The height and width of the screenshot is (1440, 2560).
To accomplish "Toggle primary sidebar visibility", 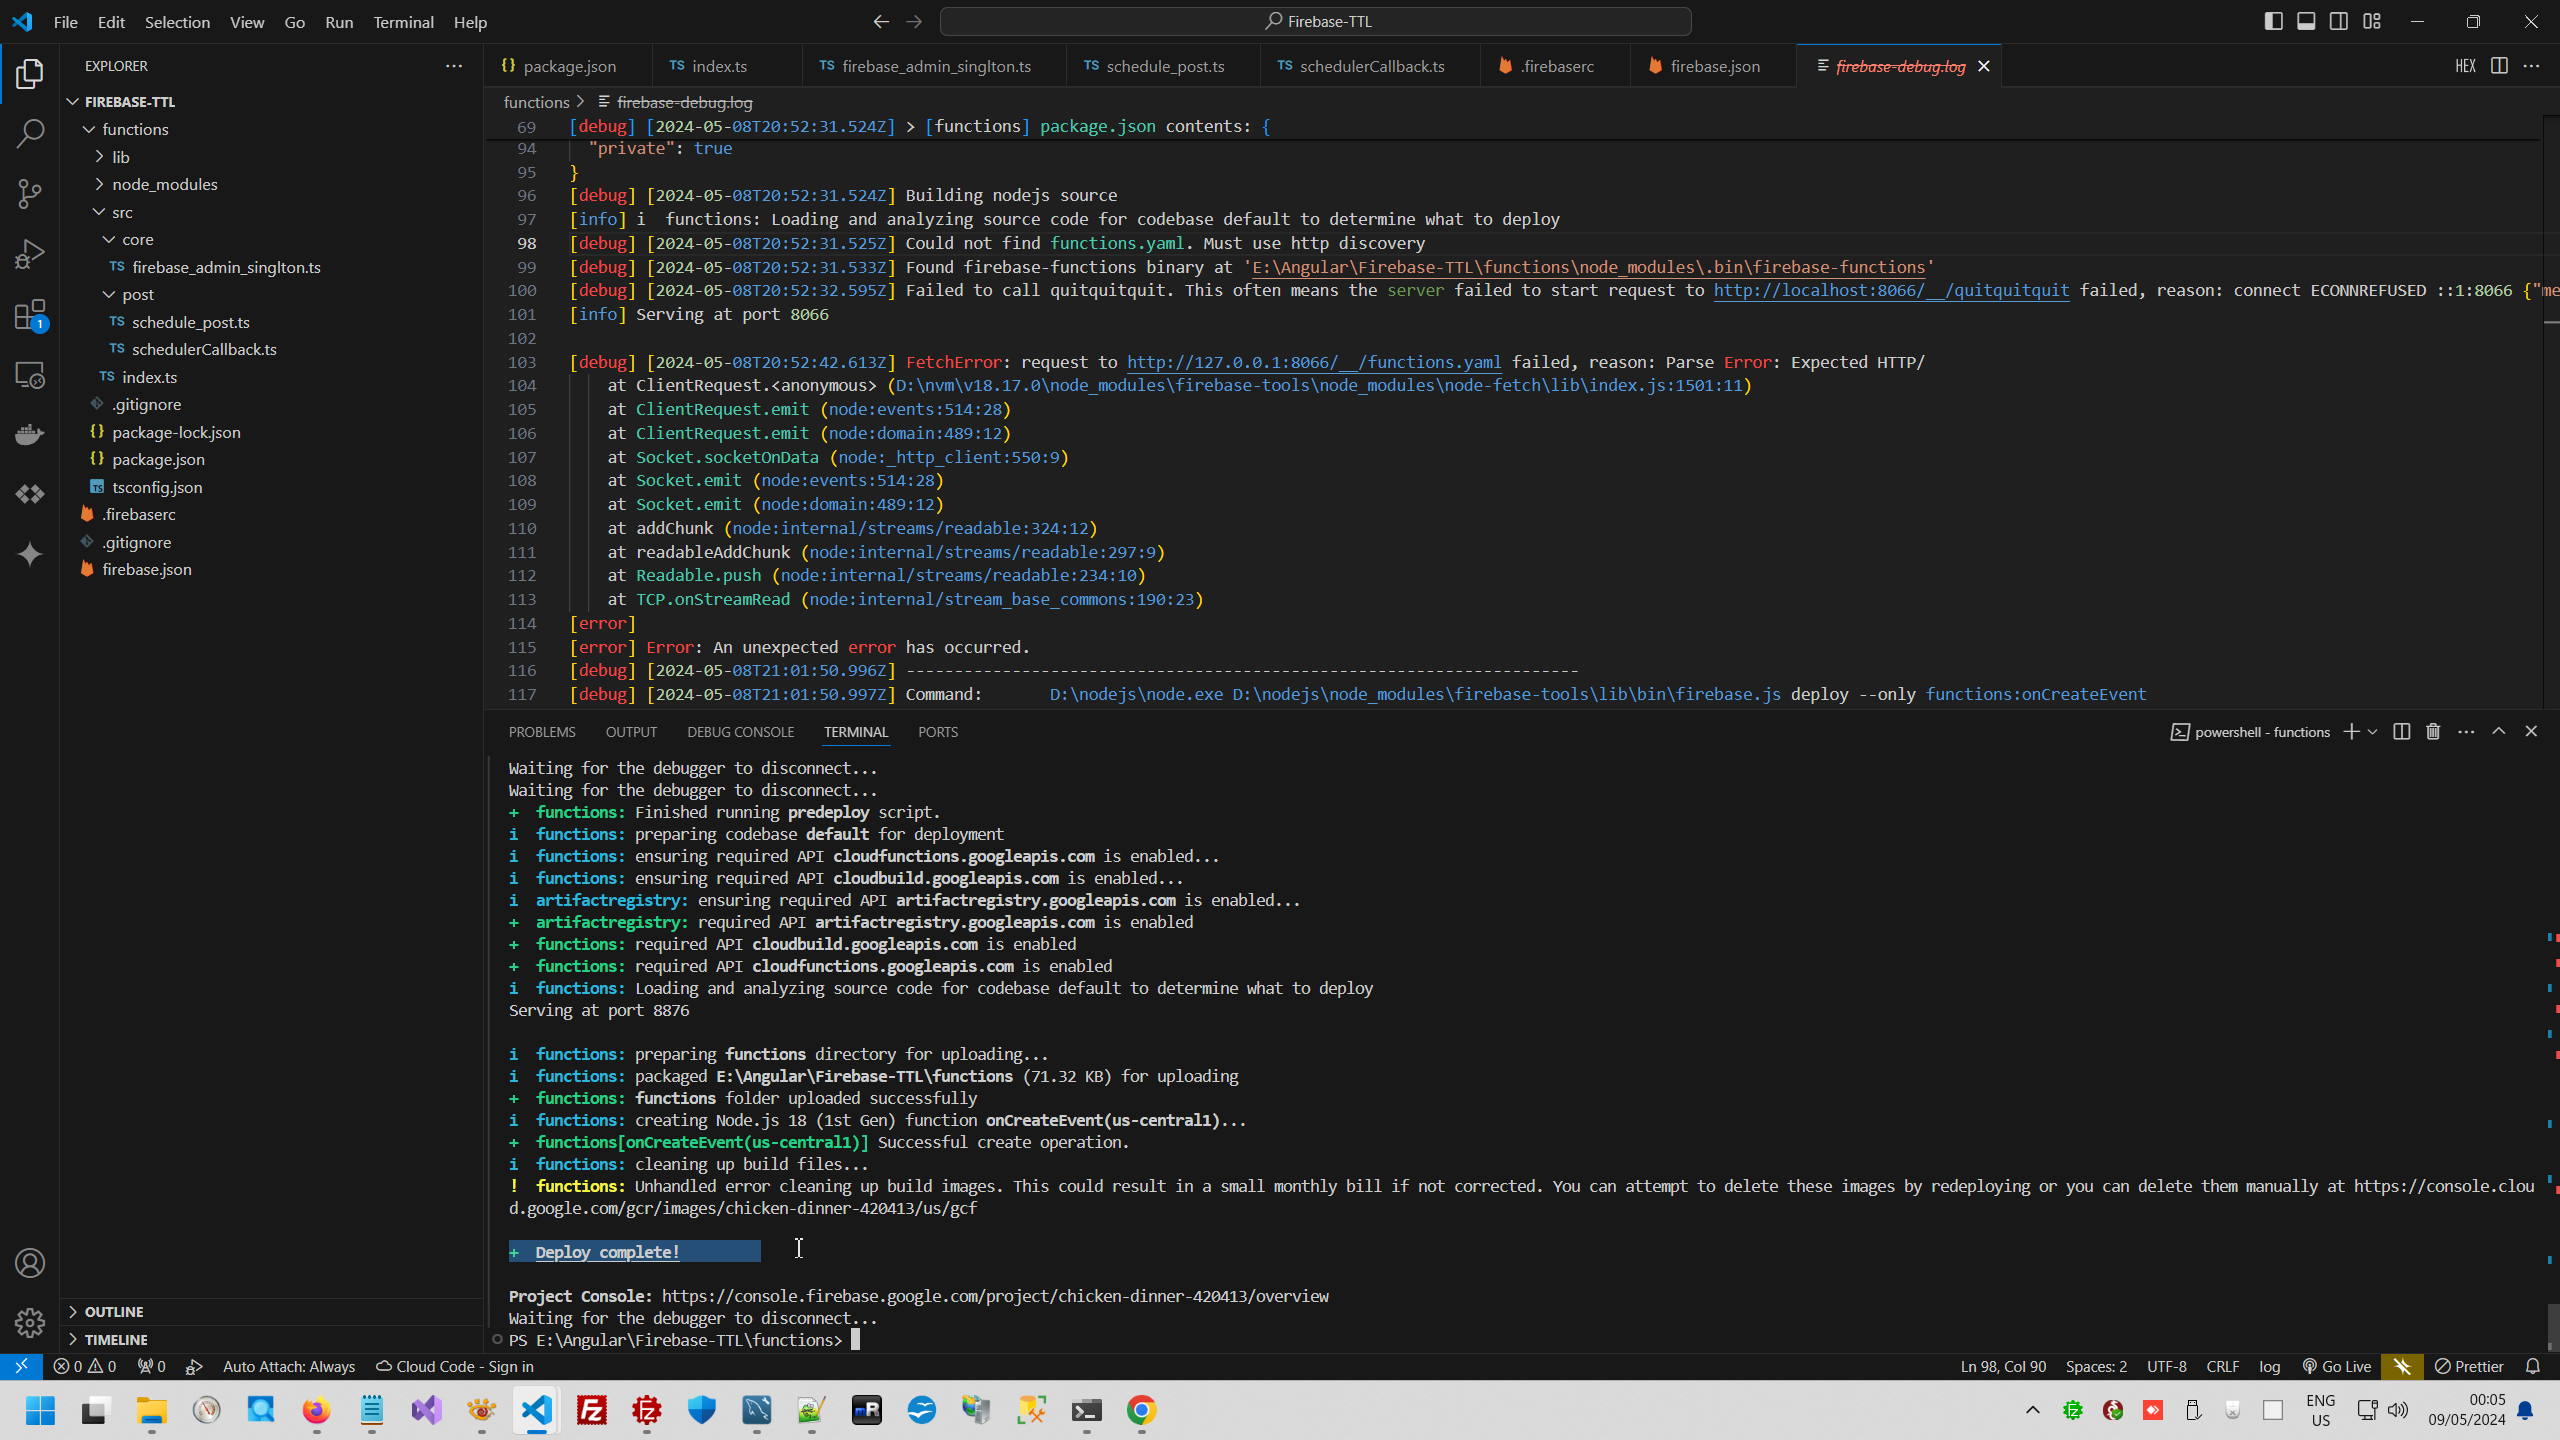I will coord(2273,21).
